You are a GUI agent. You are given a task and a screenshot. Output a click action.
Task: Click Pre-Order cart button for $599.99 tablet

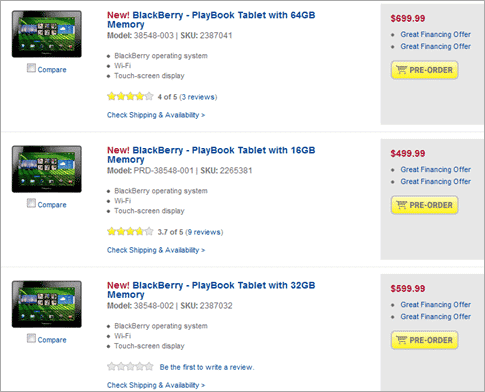pyautogui.click(x=424, y=340)
